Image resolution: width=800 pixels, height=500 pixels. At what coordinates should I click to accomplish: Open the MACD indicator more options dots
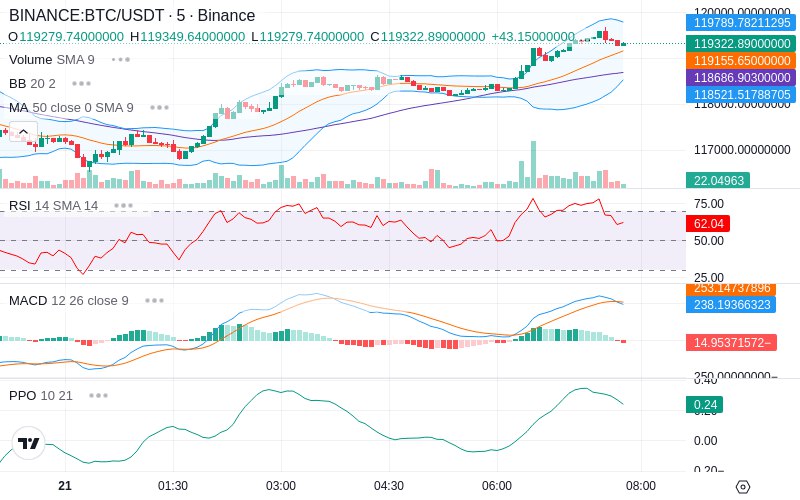pos(154,301)
